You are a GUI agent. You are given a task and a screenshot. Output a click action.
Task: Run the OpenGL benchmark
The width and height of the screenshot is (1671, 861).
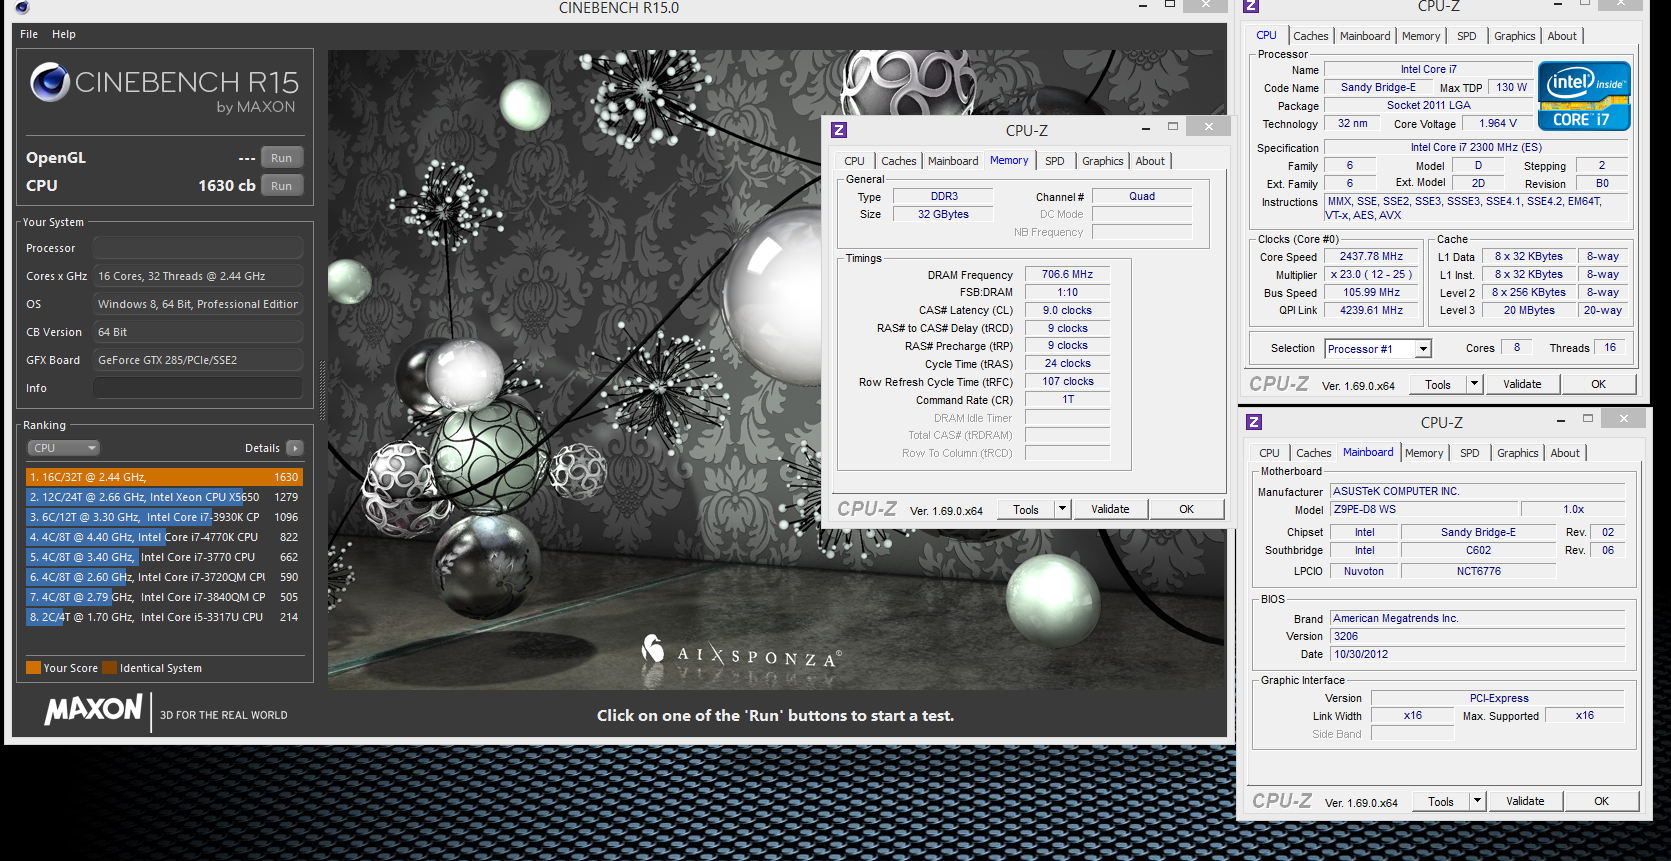(282, 158)
